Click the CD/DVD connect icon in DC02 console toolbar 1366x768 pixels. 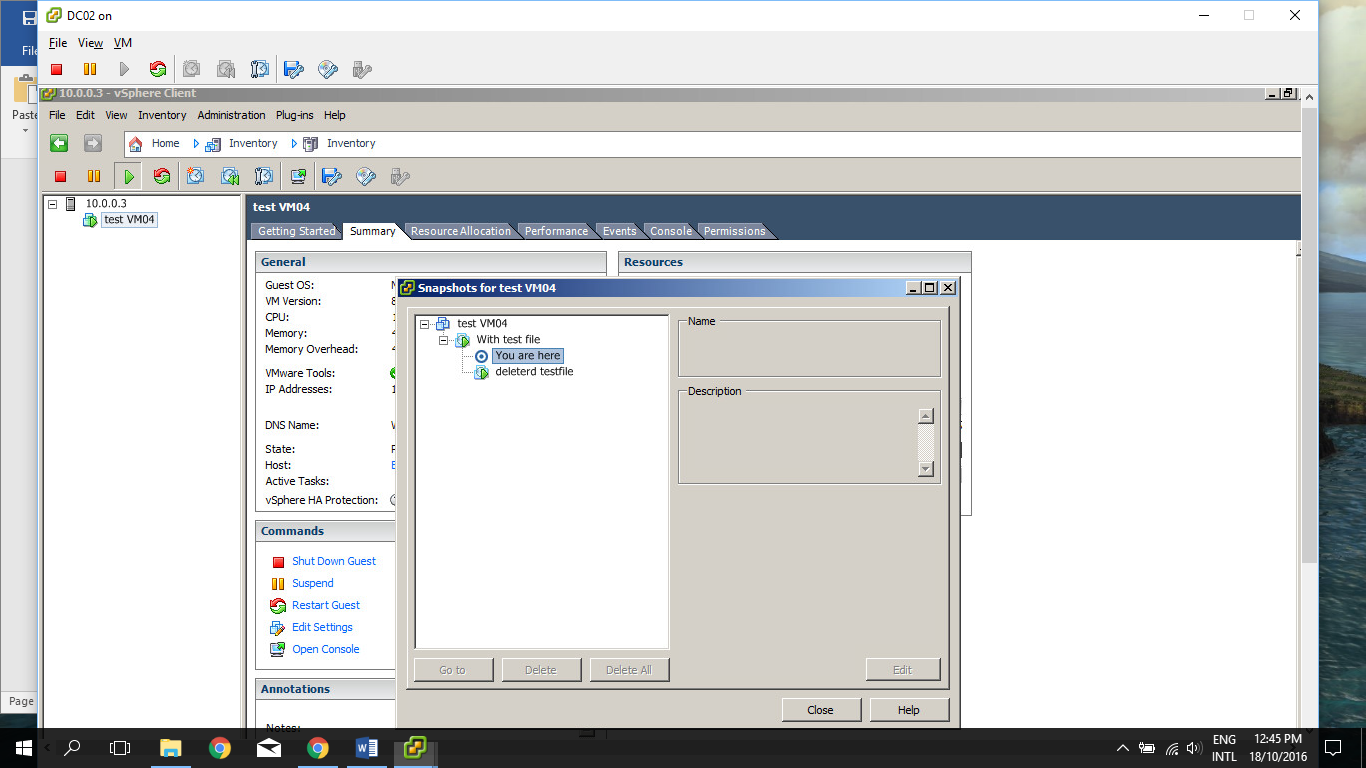coord(328,69)
